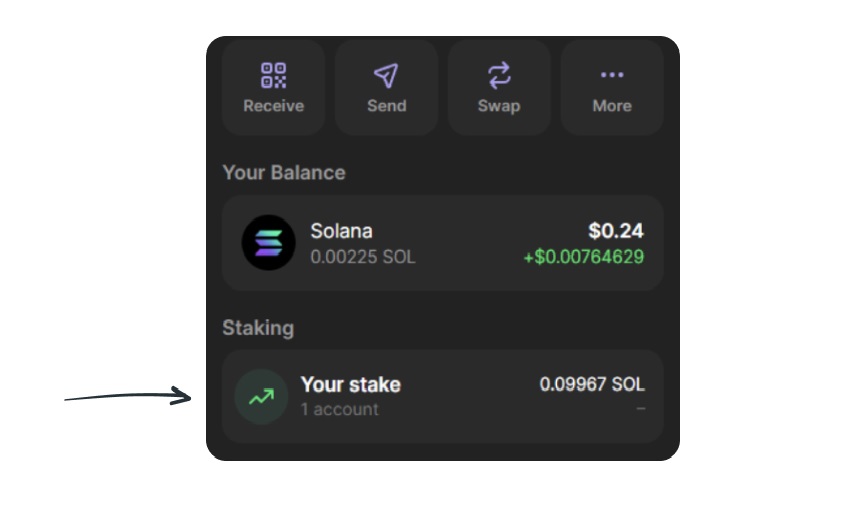Click the green staking trend arrow icon

pyautogui.click(x=261, y=397)
